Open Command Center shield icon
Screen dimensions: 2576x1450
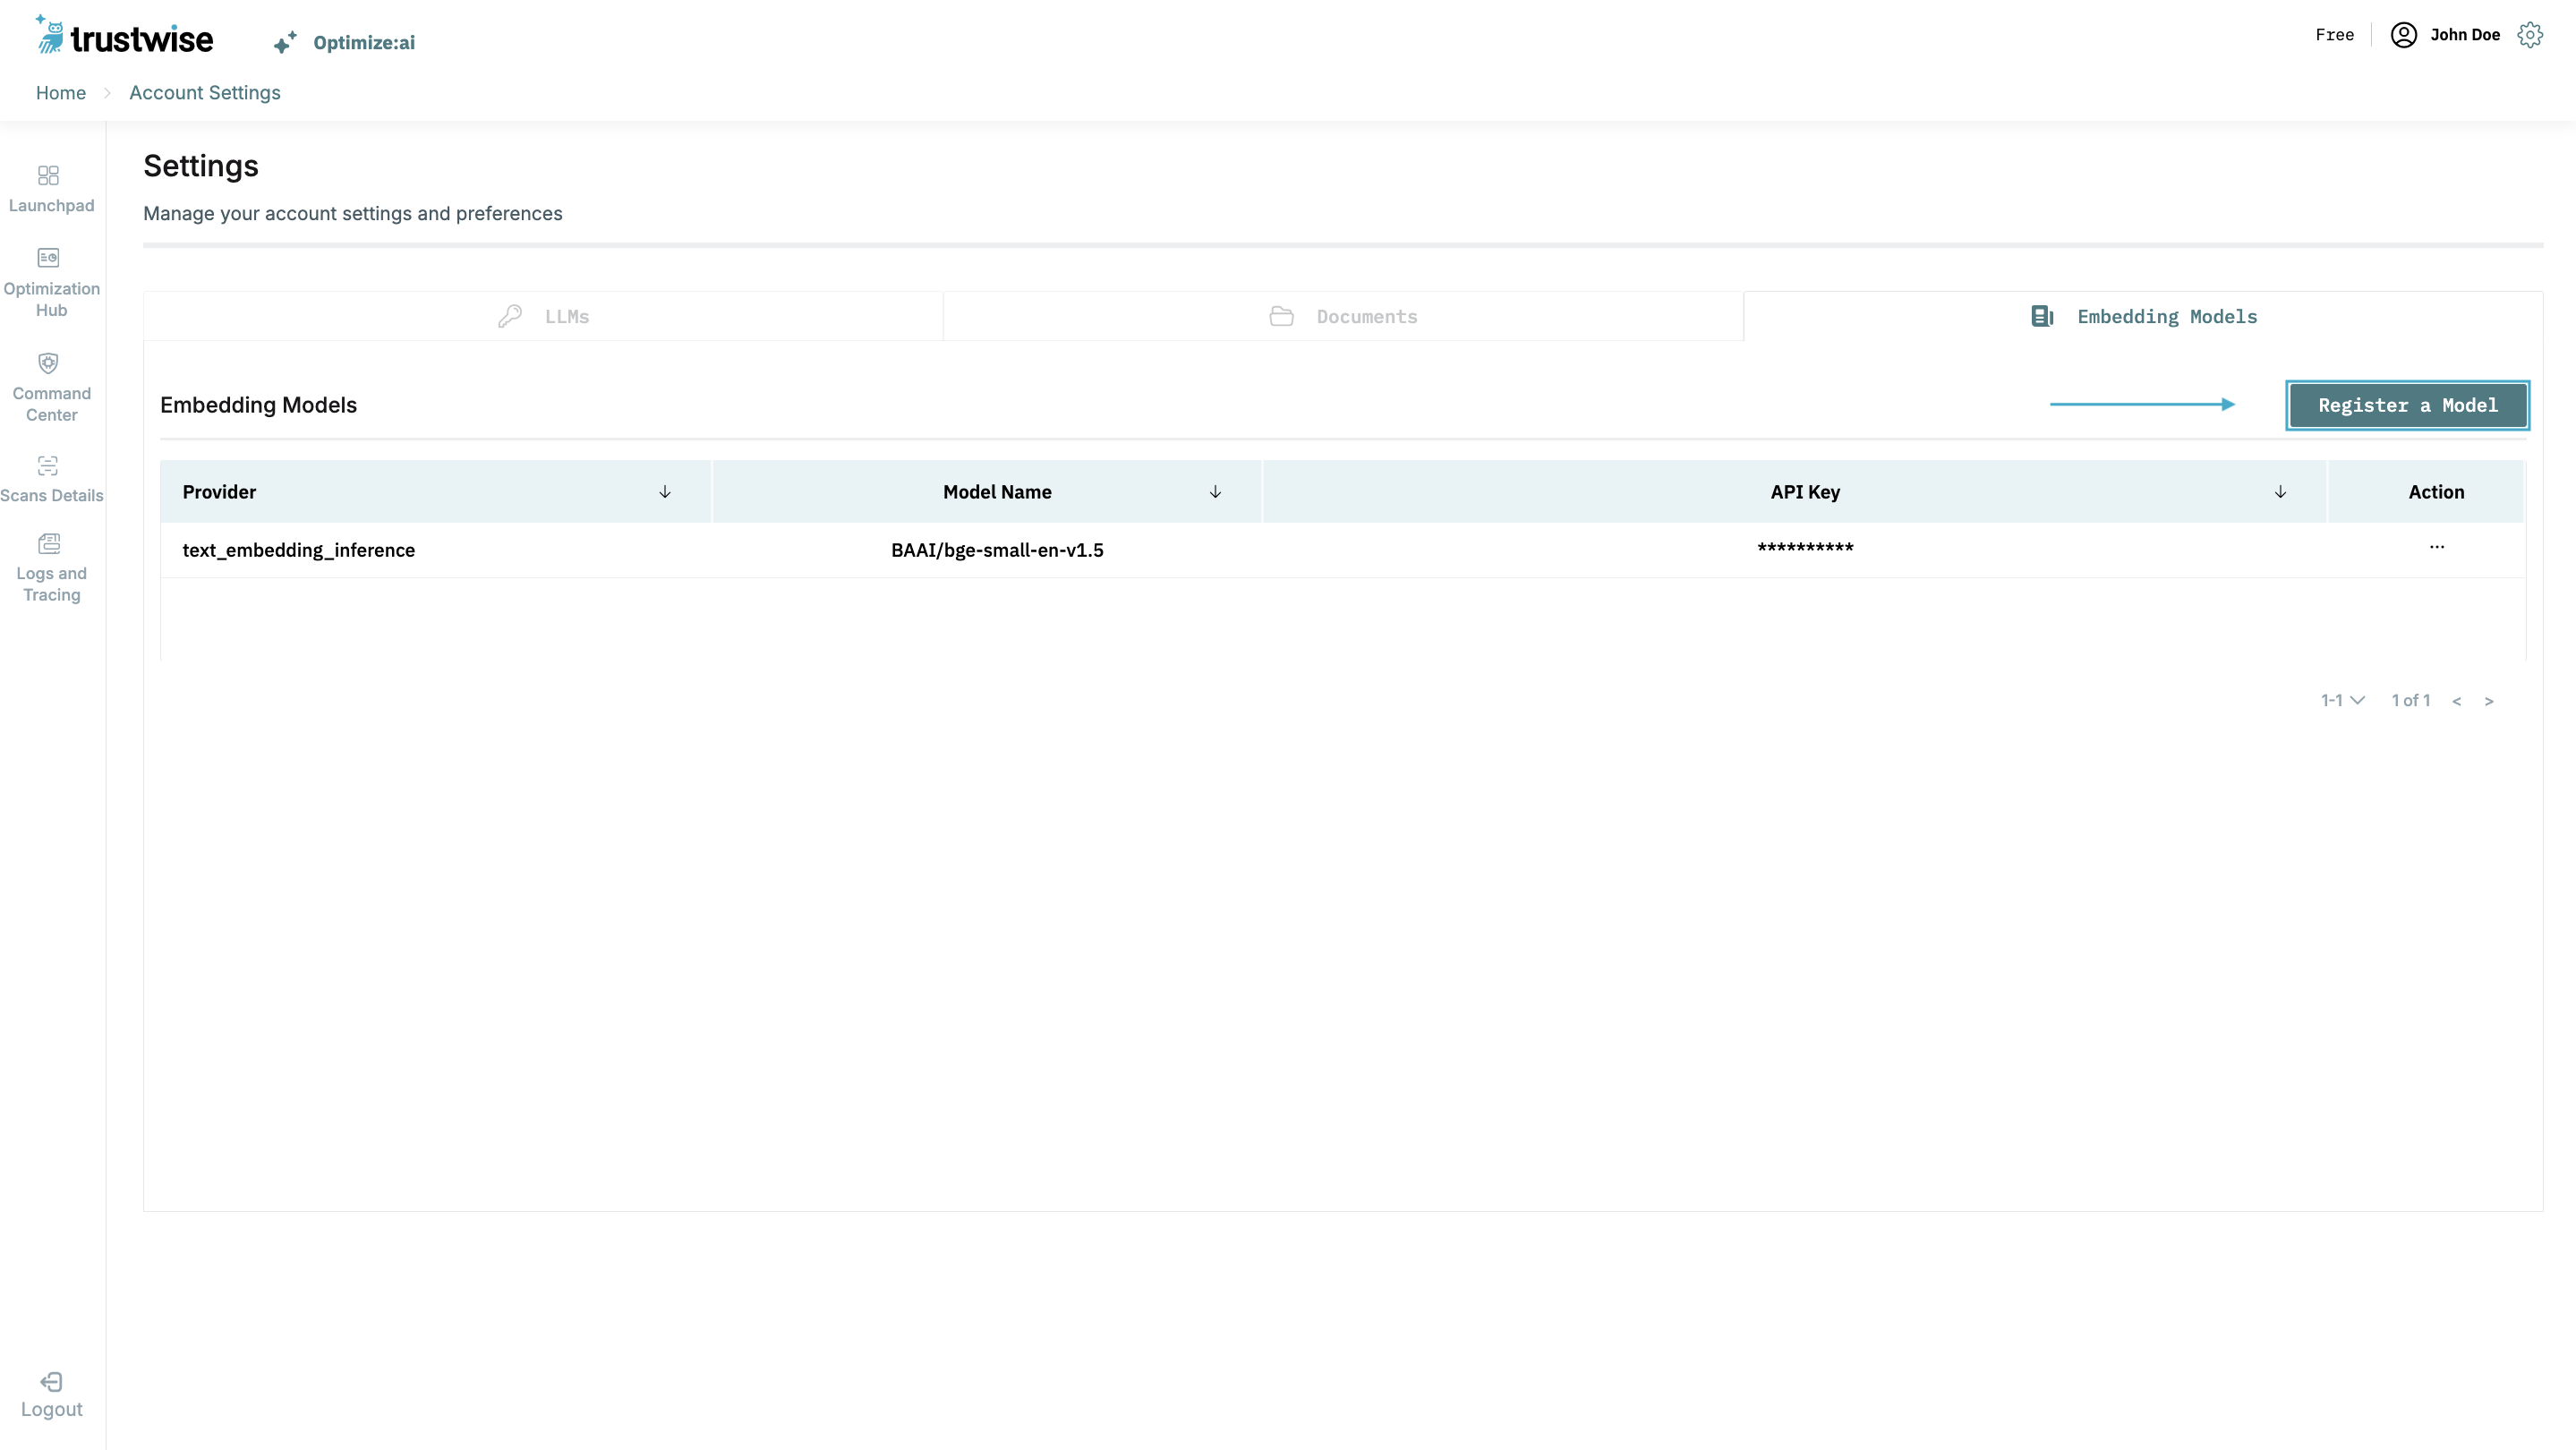coord(48,363)
